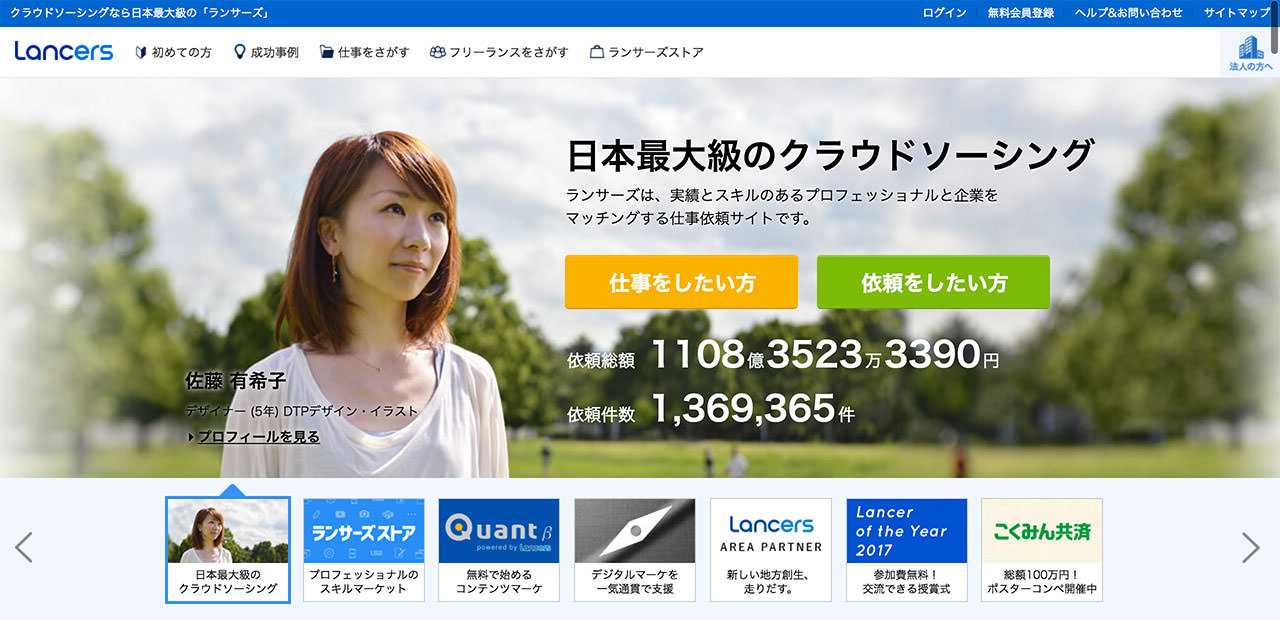The height and width of the screenshot is (620, 1280).
Task: Click the beginner mark icon for 初めての方
Action: tap(141, 53)
